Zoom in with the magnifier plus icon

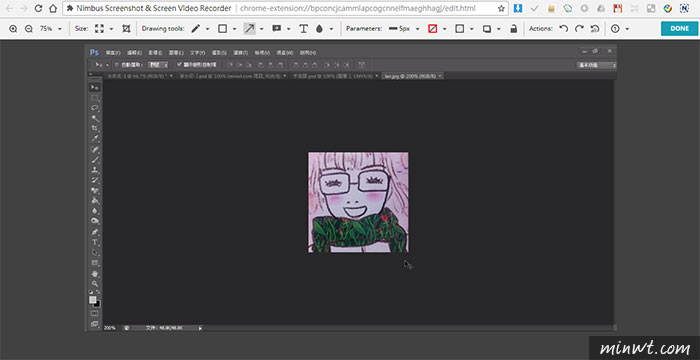(13, 29)
